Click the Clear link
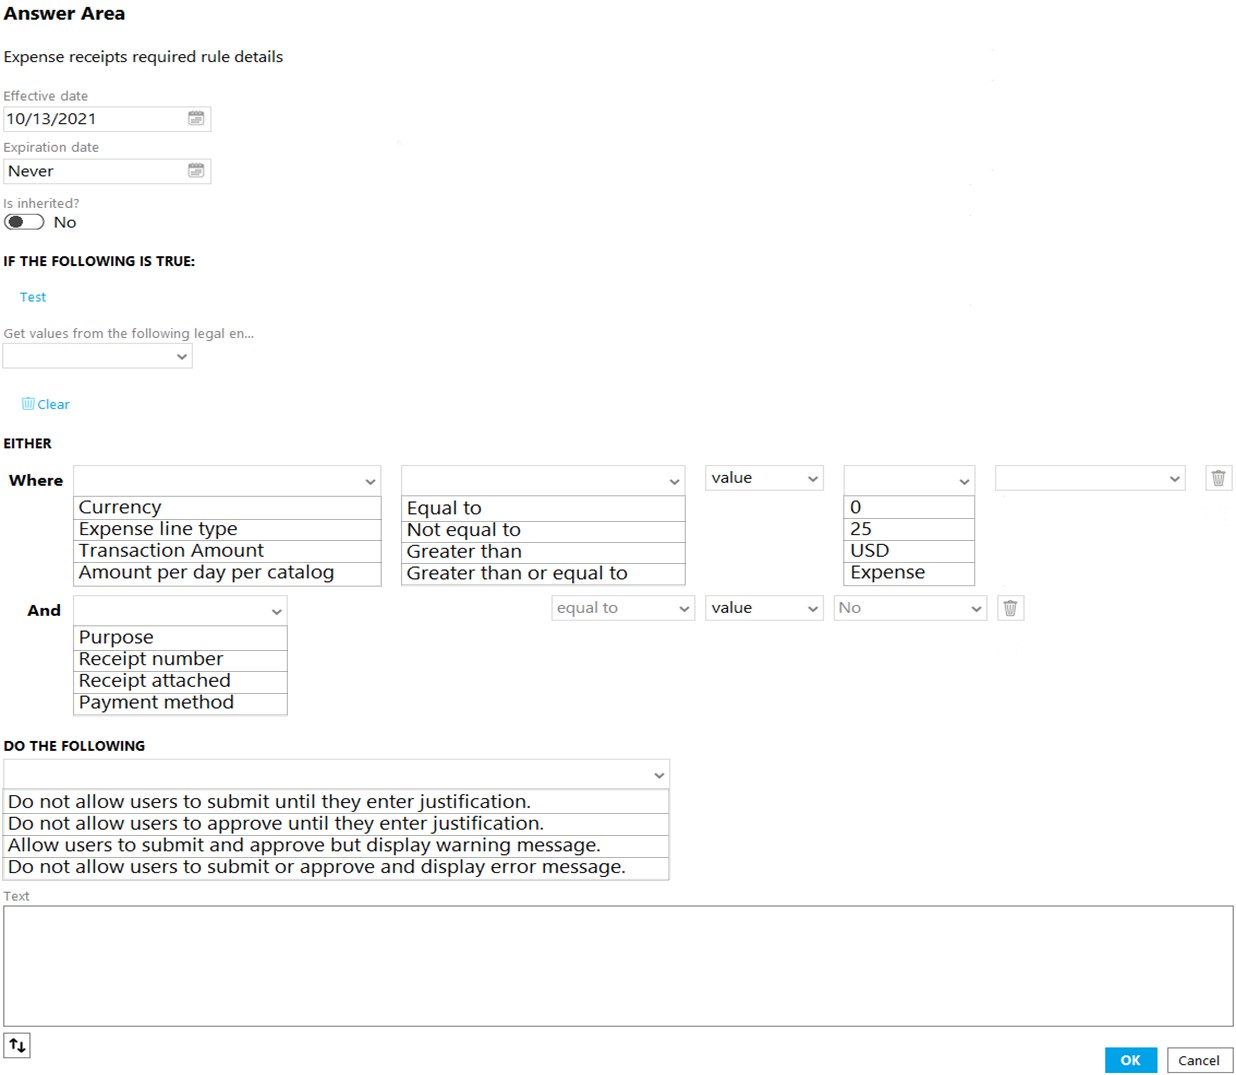The width and height of the screenshot is (1236, 1075). [x=53, y=404]
